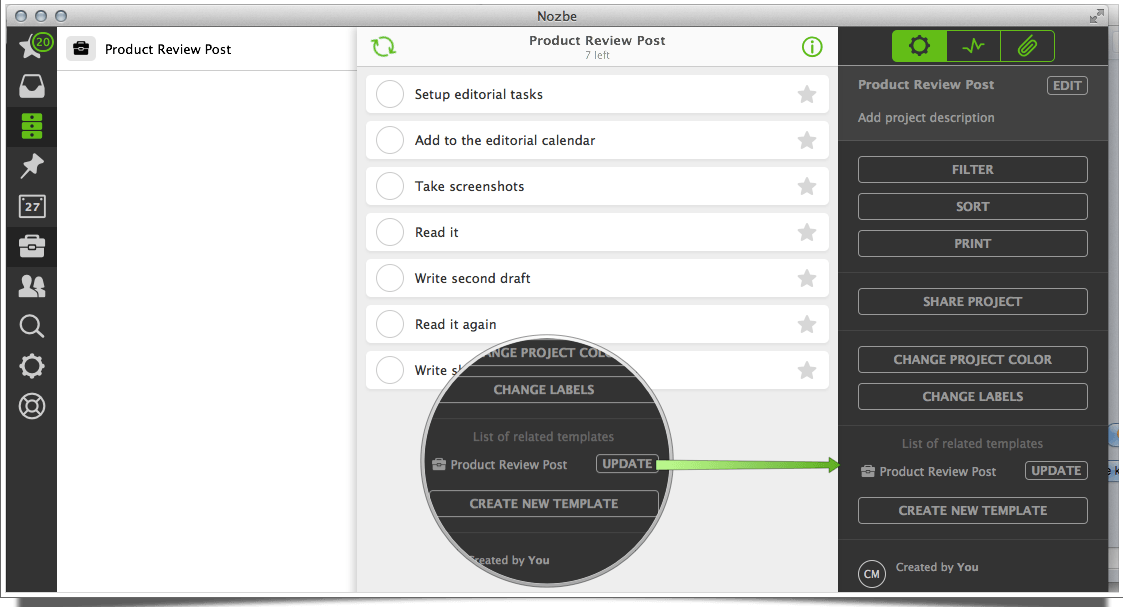This screenshot has height=607, width=1123.
Task: Complete the Write second draft task checkbox
Action: pyautogui.click(x=389, y=279)
